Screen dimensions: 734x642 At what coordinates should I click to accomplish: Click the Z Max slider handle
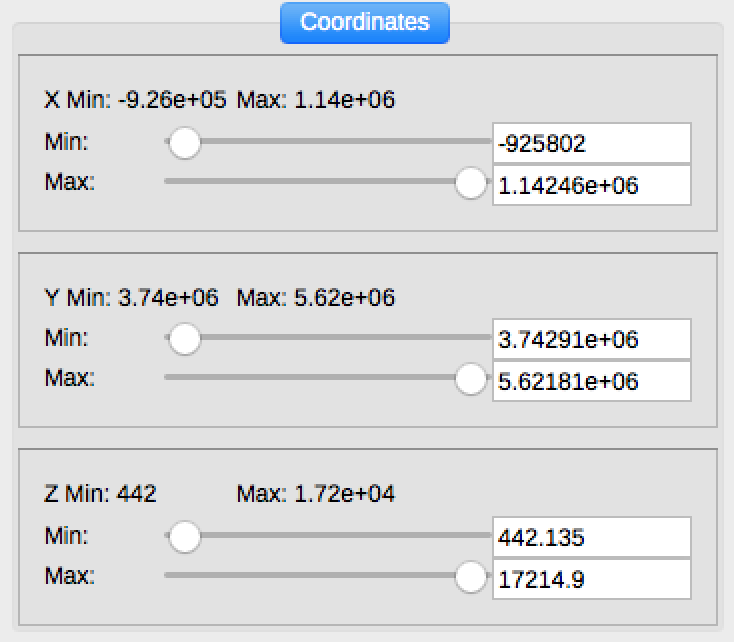click(x=469, y=578)
